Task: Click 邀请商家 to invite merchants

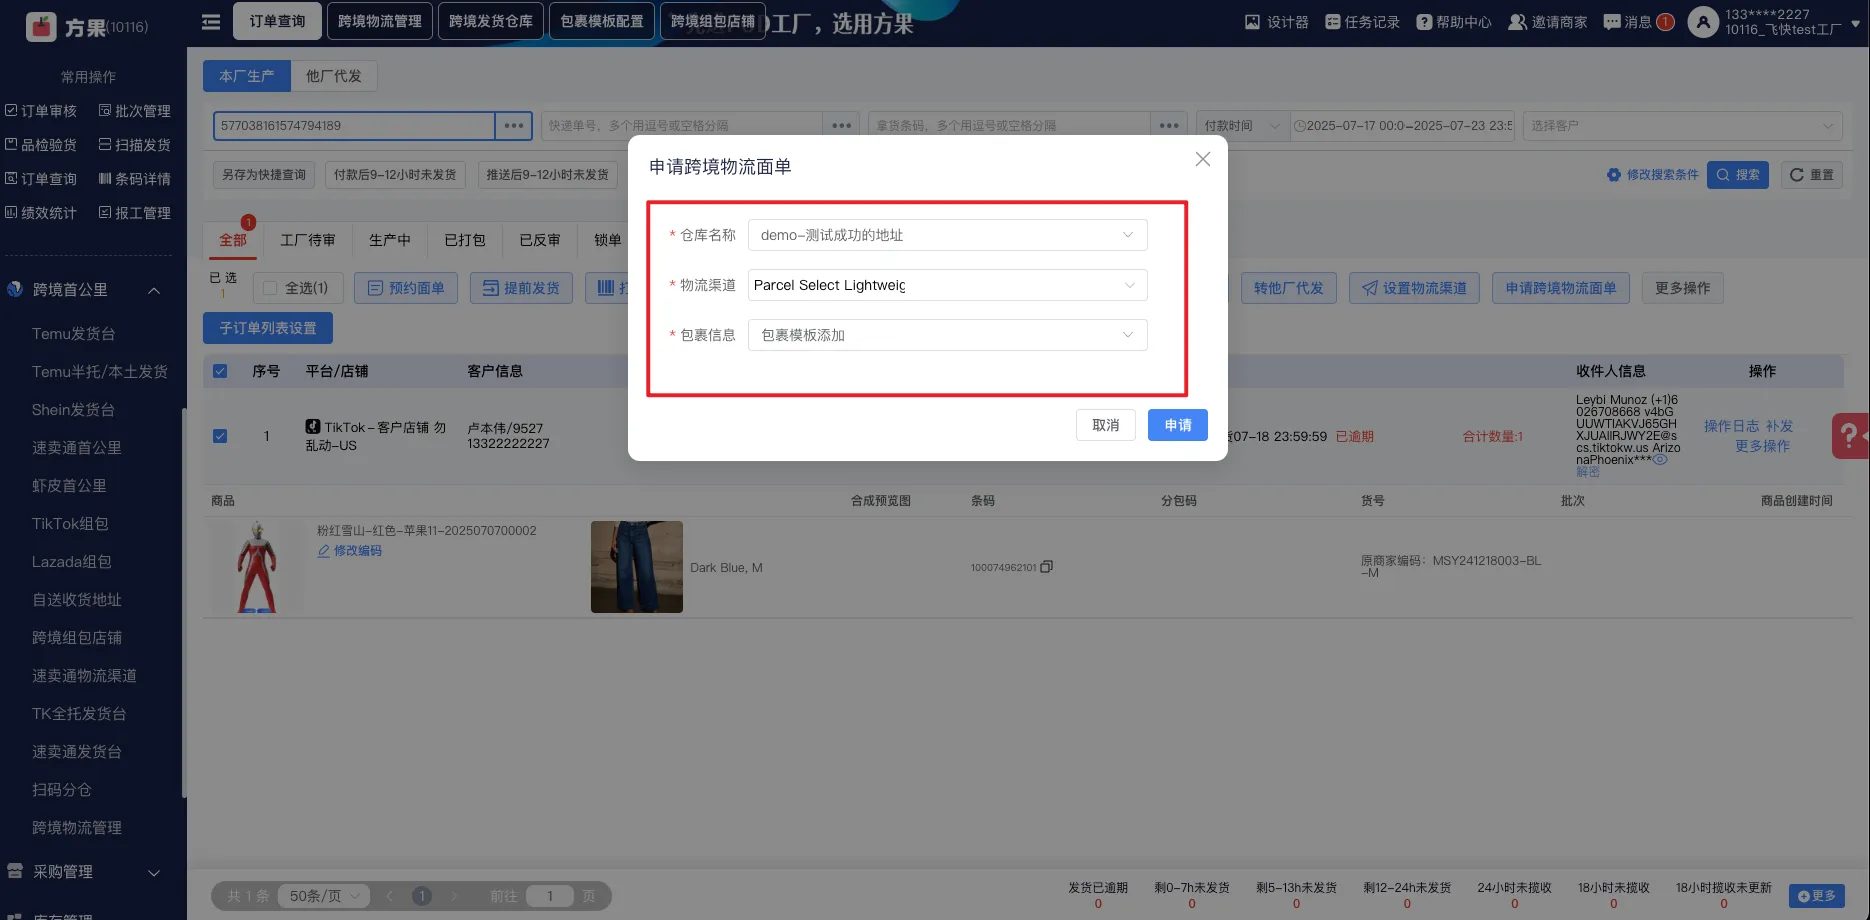Action: click(x=1548, y=22)
